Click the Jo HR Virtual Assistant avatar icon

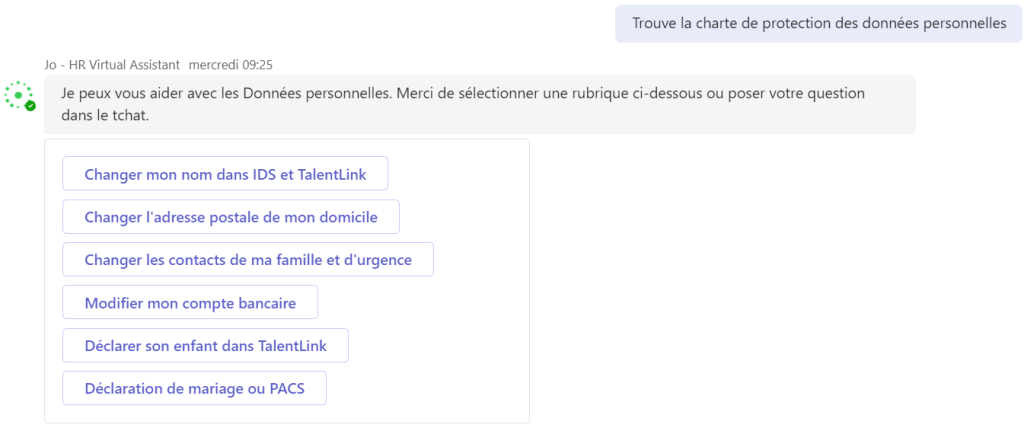[18, 95]
